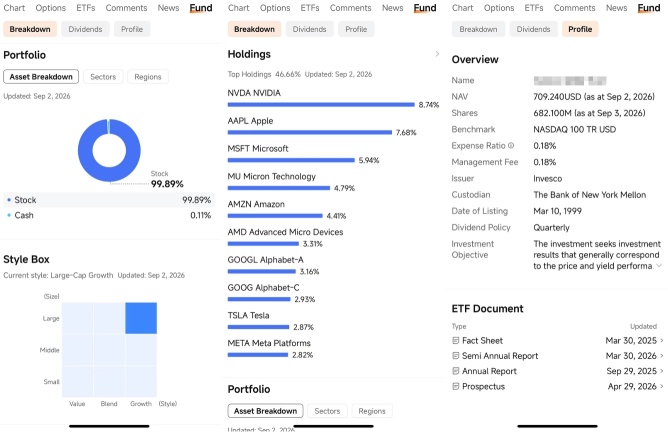Viewport: 668px width, 435px height.
Task: Select Asset Breakdown in the left screen Portfolio
Action: pos(41,77)
